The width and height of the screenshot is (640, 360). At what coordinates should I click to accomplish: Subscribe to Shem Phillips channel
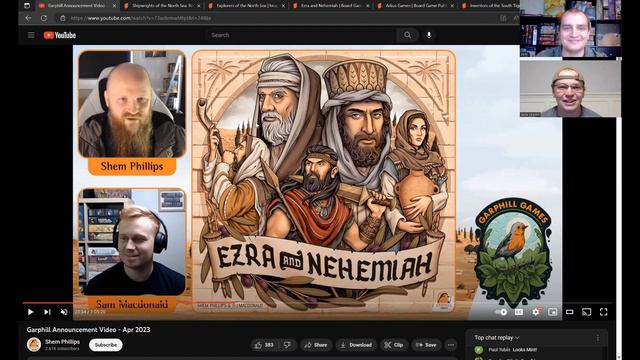click(106, 345)
